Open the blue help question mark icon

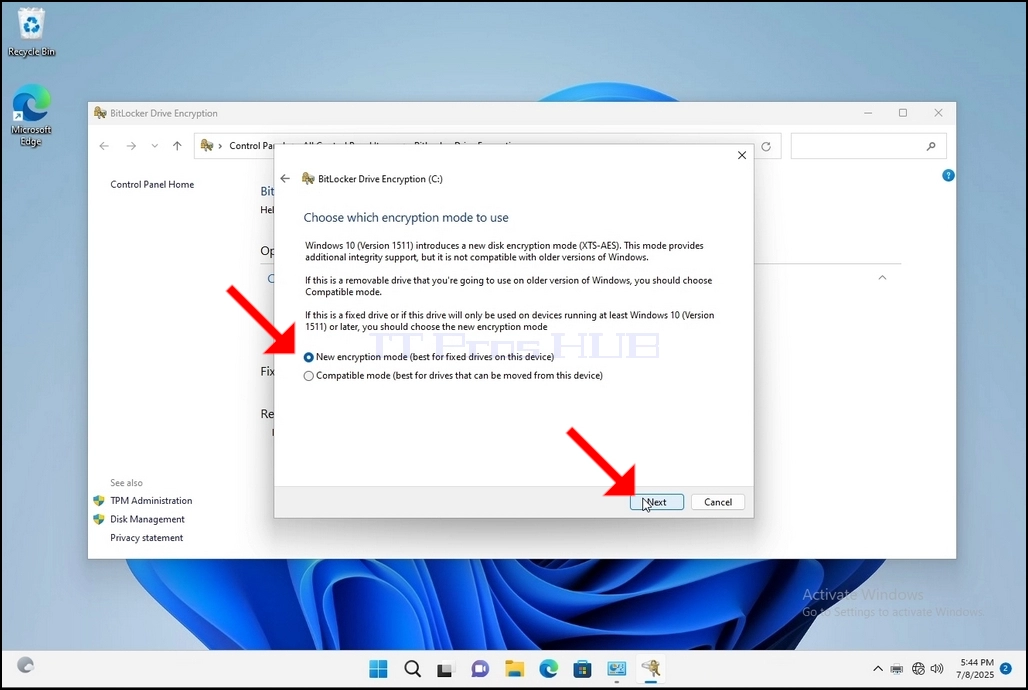click(x=948, y=175)
